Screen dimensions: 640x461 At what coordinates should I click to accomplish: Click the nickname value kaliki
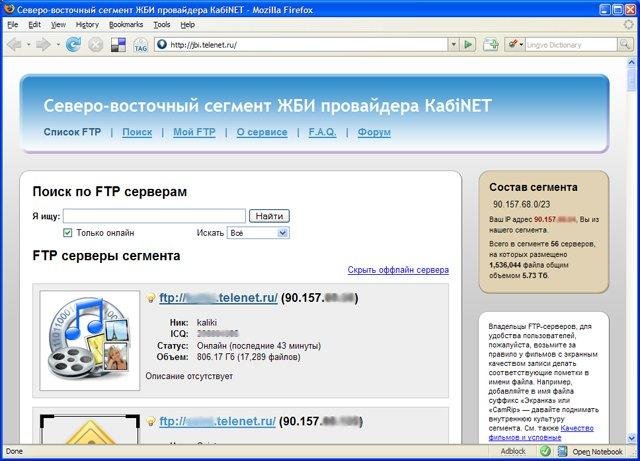(207, 322)
